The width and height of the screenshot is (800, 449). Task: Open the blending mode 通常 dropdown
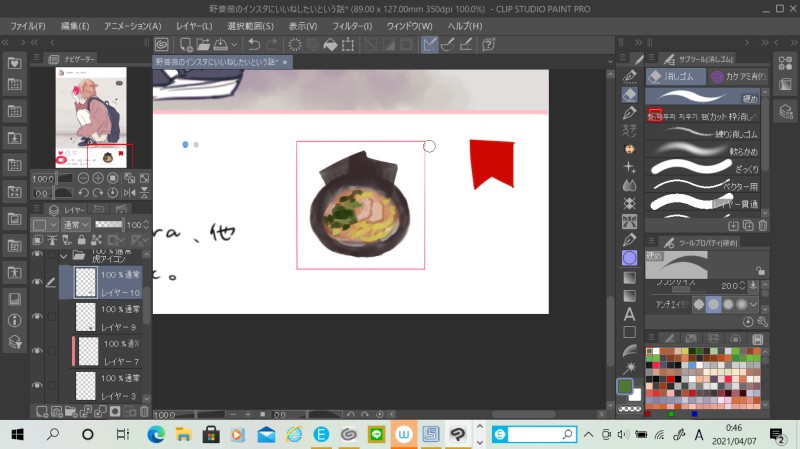coord(76,224)
